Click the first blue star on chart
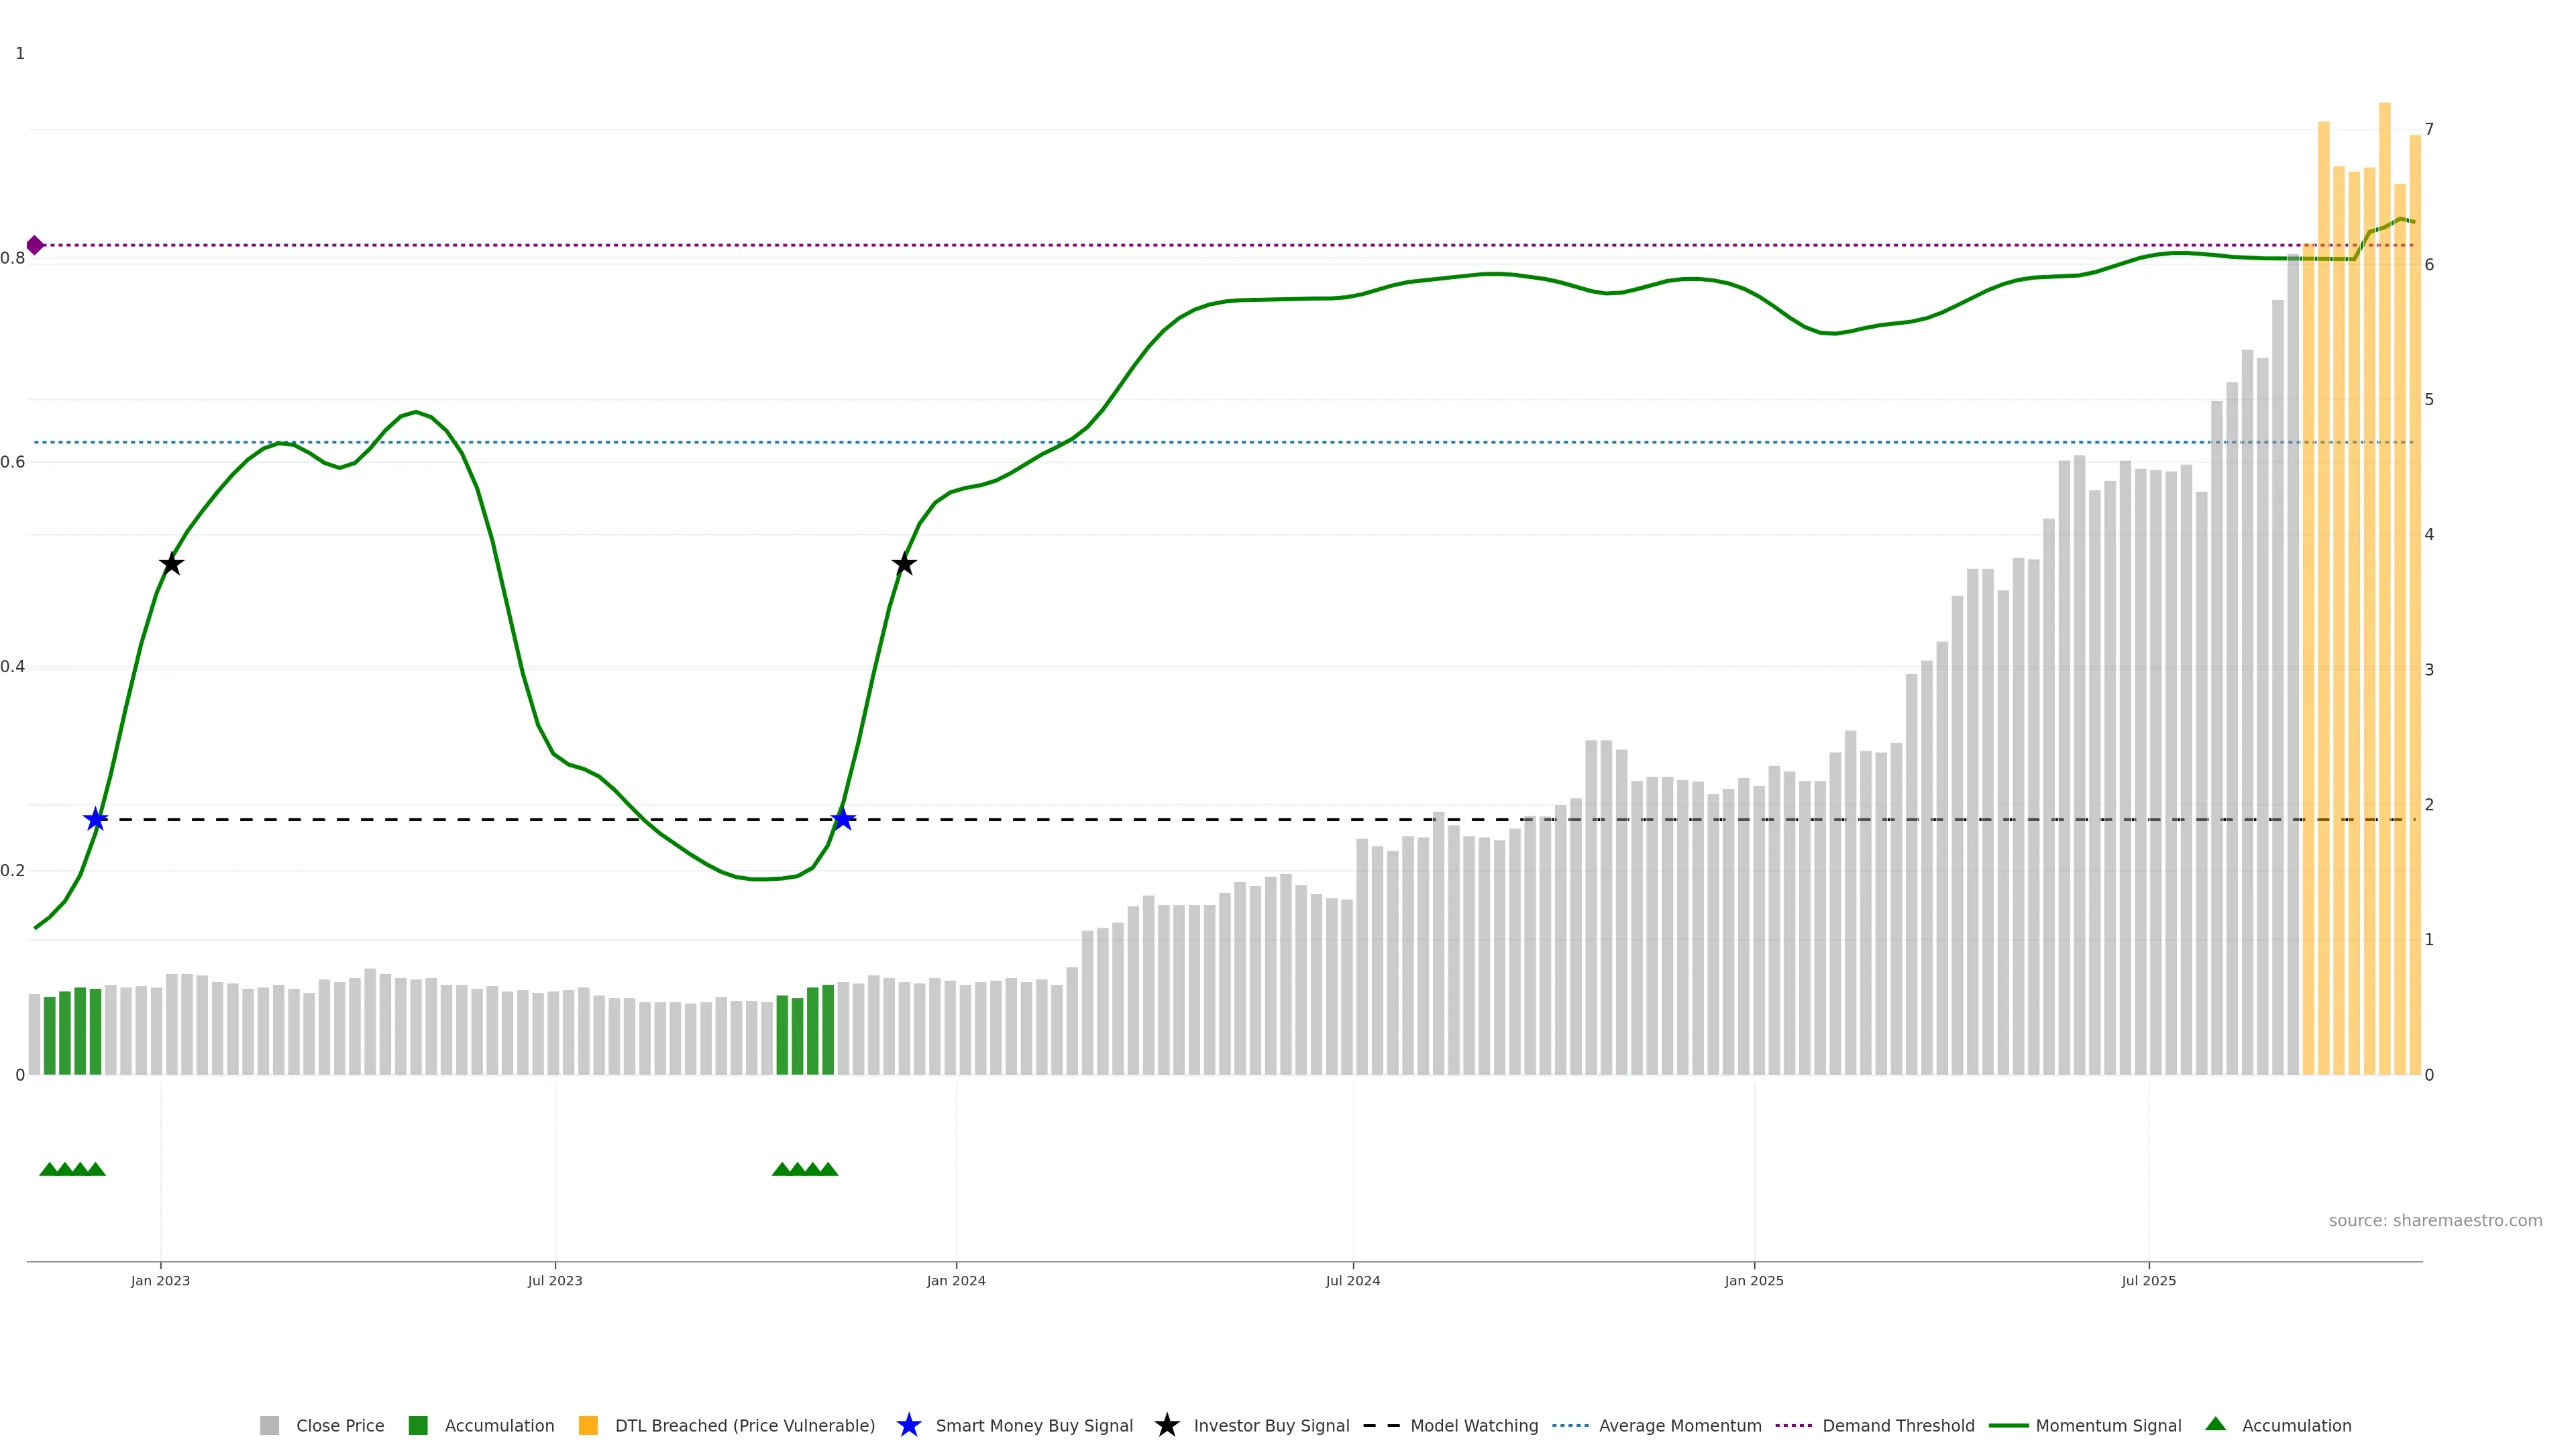 (x=95, y=820)
